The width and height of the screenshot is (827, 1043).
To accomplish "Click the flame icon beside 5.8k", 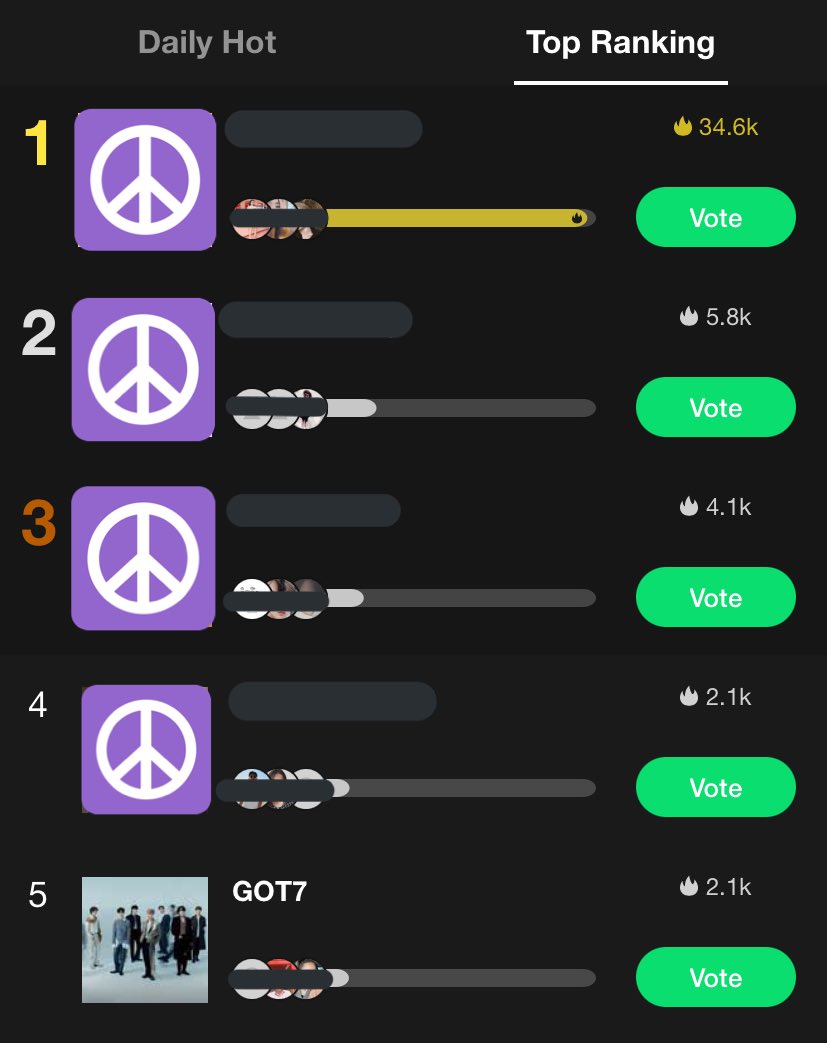I will (689, 316).
